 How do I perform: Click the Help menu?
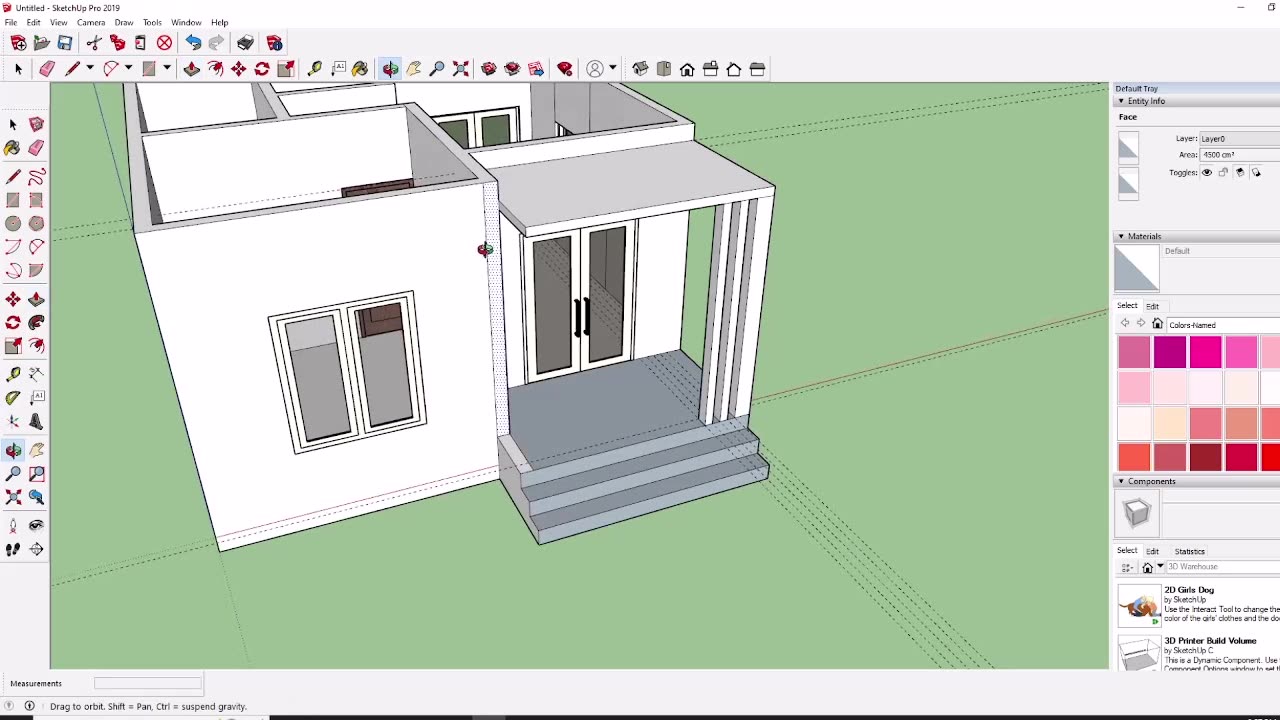click(219, 22)
